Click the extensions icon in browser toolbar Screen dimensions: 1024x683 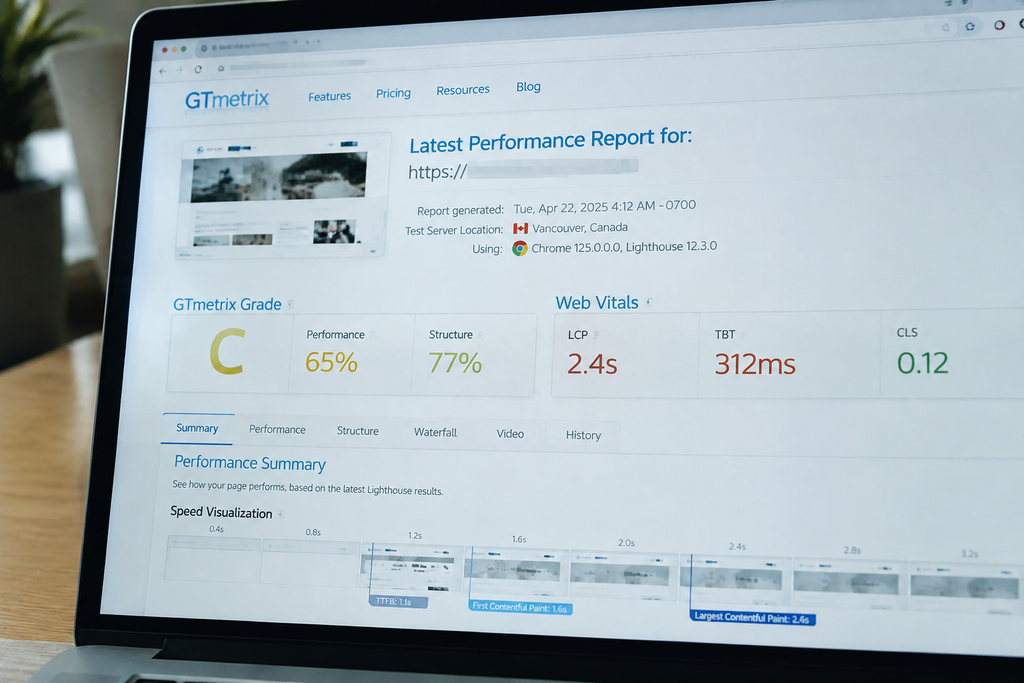pyautogui.click(x=970, y=26)
